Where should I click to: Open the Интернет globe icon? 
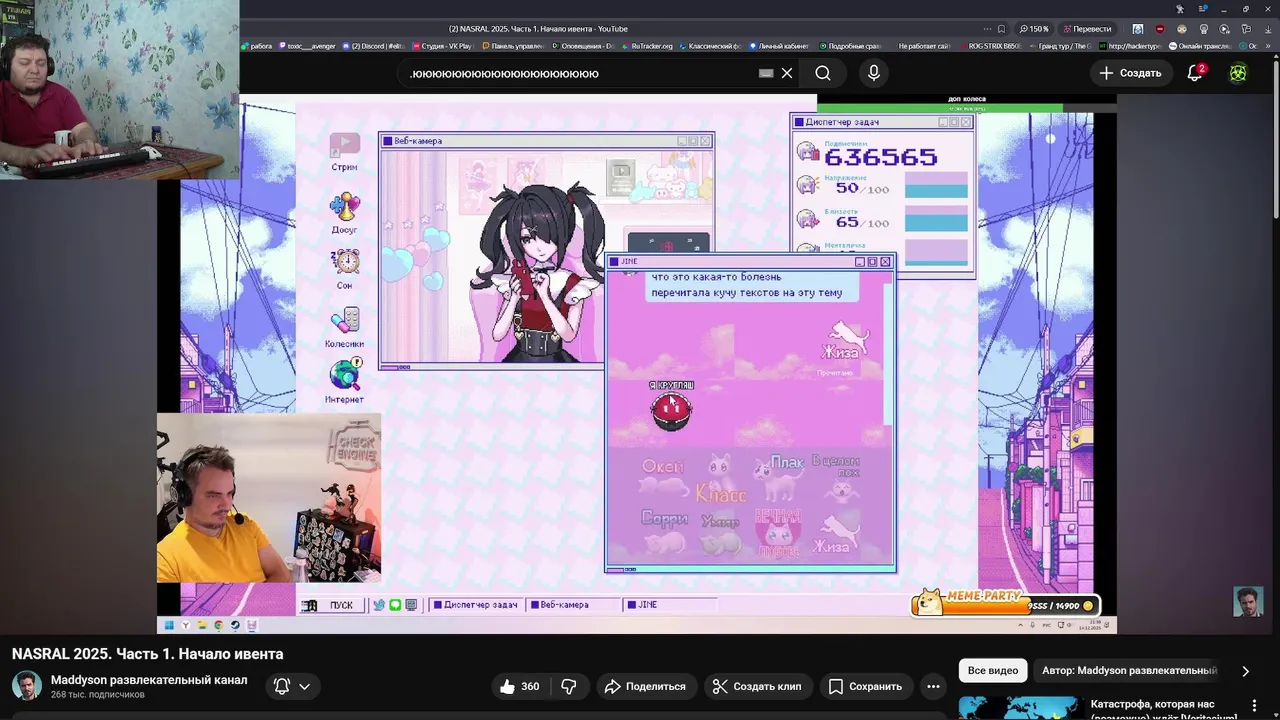coord(344,381)
